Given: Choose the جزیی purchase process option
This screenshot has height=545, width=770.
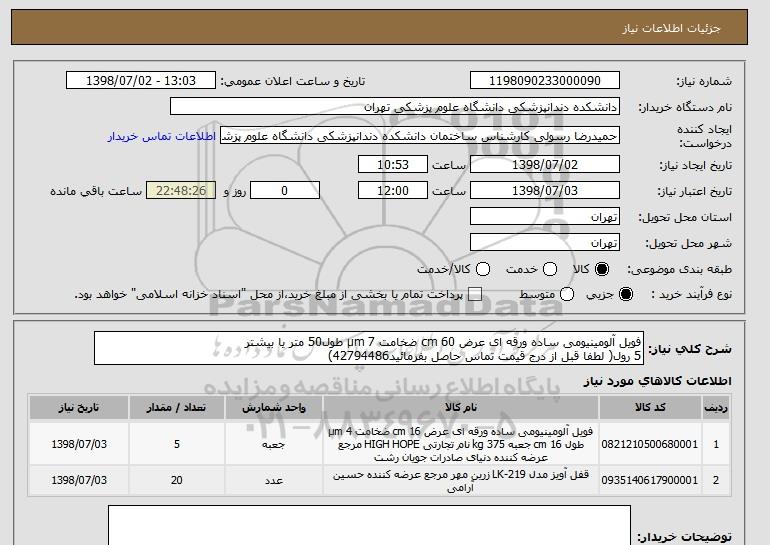Looking at the screenshot, I should click(626, 294).
